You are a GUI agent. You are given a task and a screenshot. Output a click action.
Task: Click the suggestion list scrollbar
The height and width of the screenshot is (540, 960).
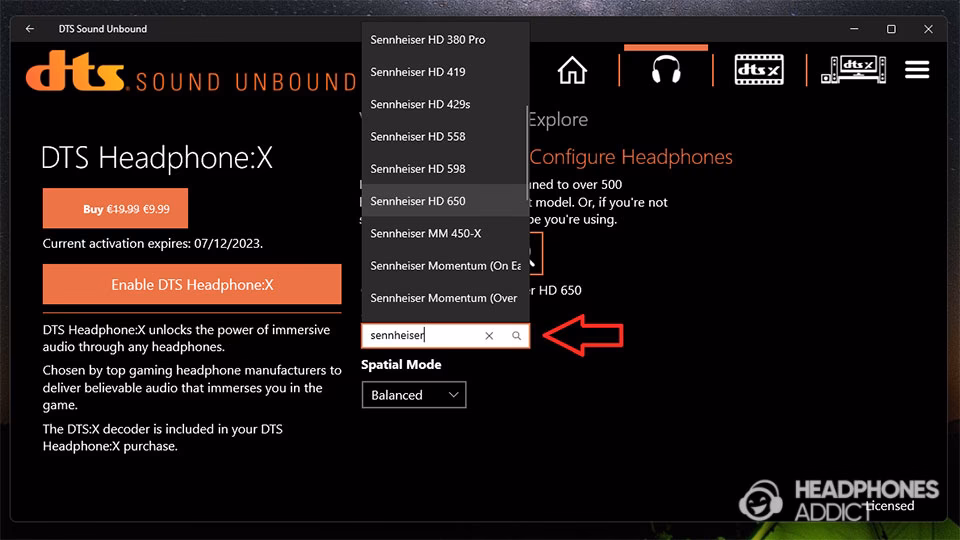click(527, 152)
